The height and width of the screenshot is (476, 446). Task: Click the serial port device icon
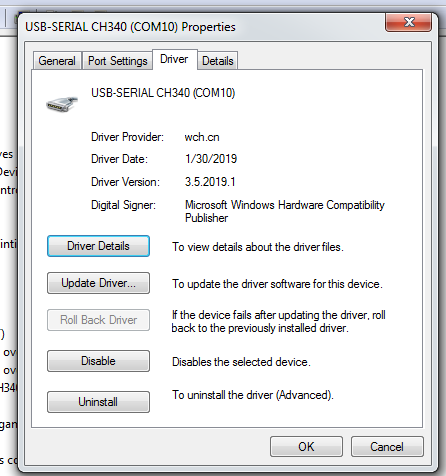pos(62,104)
